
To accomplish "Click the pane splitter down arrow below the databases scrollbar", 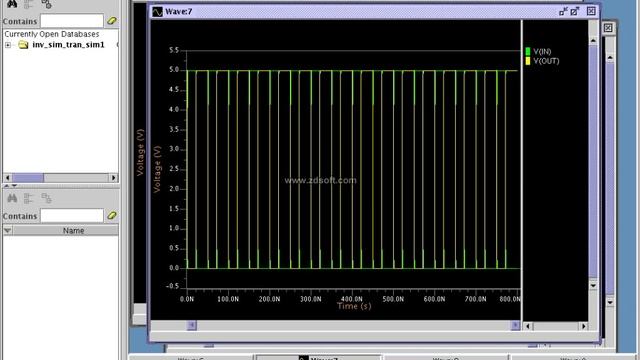I will click(14, 186).
